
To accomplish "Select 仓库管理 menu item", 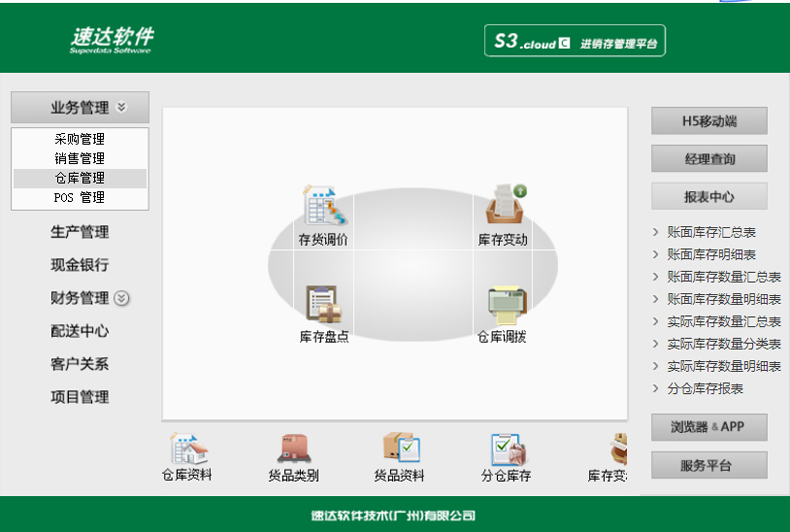I will 80,178.
